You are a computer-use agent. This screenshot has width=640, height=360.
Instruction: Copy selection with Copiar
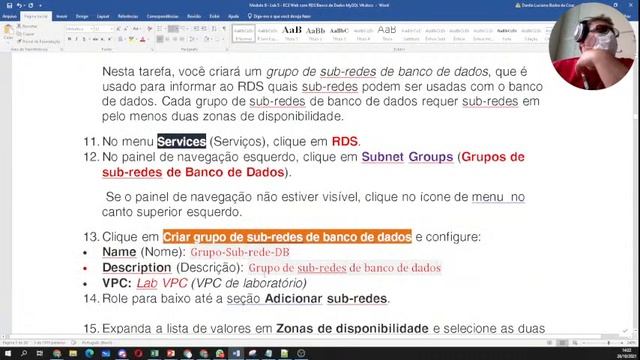[26, 34]
